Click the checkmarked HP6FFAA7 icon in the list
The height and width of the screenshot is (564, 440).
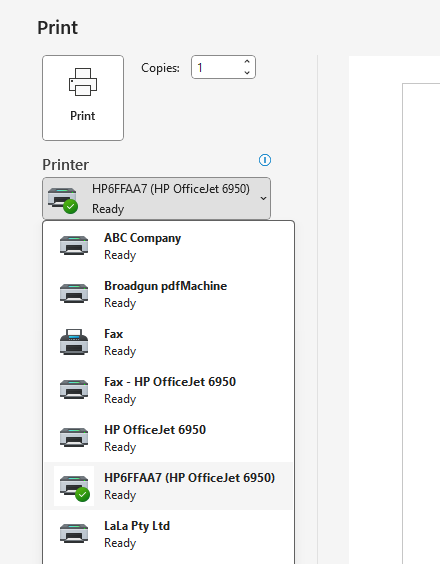click(74, 486)
